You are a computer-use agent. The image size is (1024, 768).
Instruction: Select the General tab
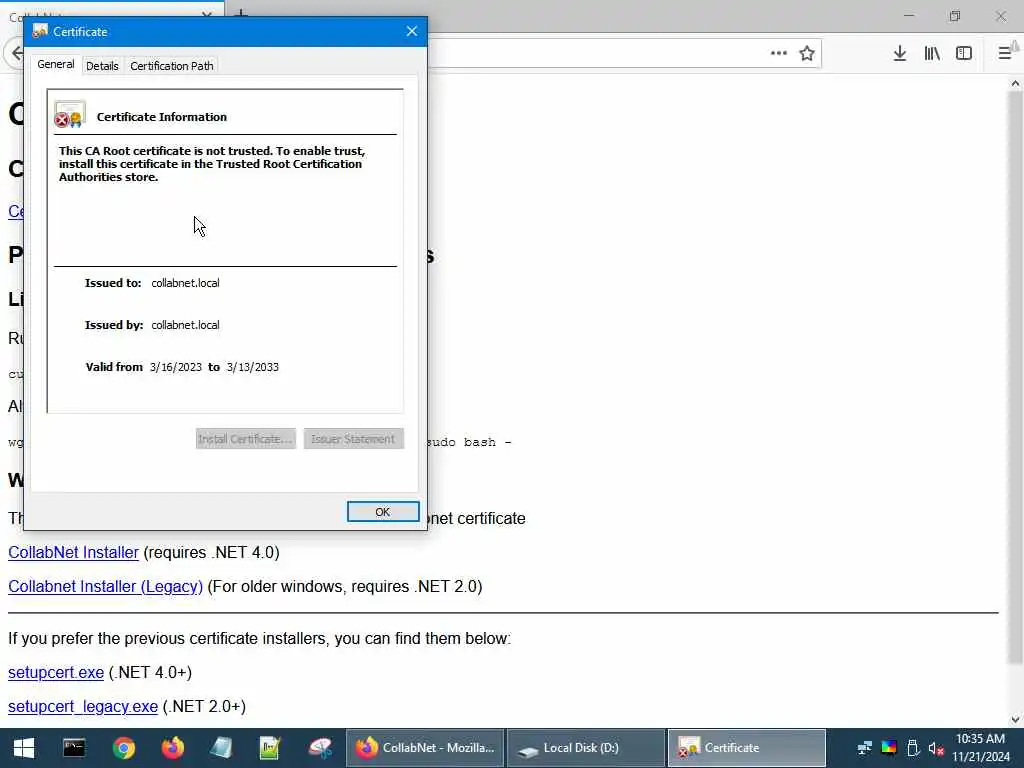click(x=56, y=65)
